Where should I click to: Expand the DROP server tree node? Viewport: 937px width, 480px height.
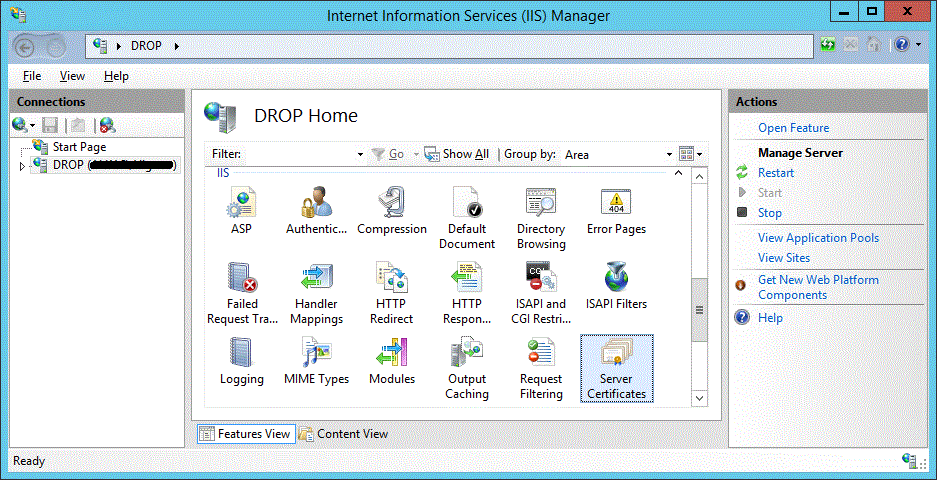pos(22,166)
